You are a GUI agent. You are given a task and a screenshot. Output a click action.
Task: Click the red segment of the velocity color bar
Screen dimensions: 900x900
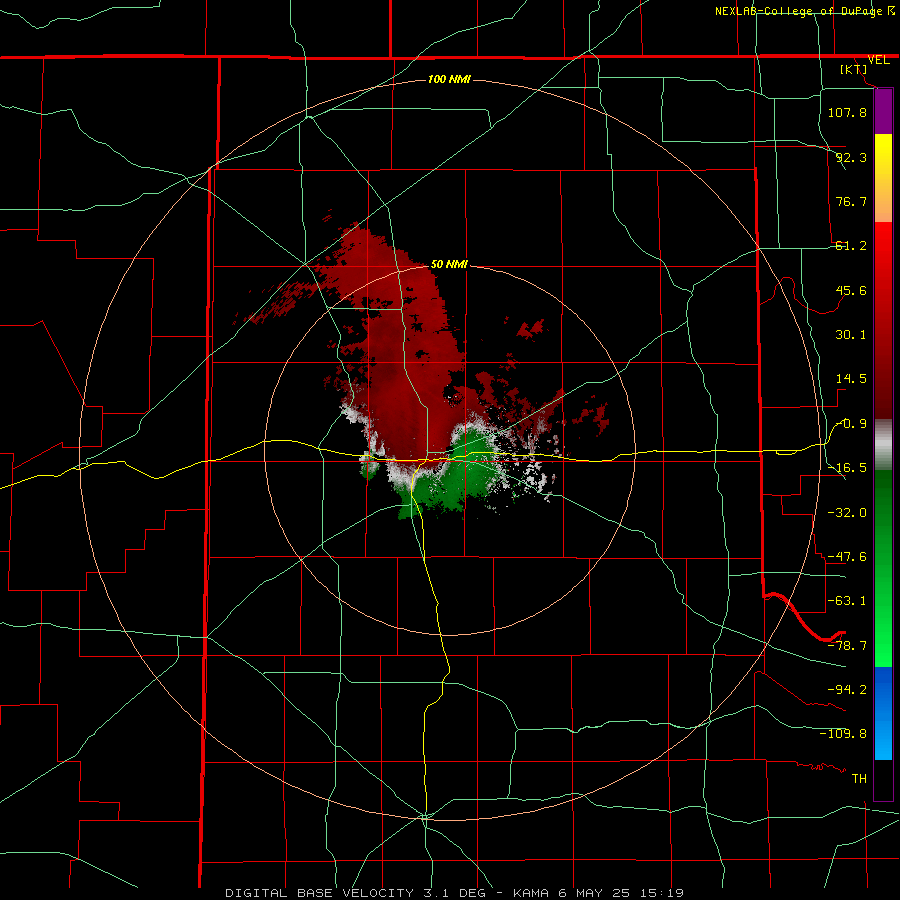pyautogui.click(x=883, y=320)
